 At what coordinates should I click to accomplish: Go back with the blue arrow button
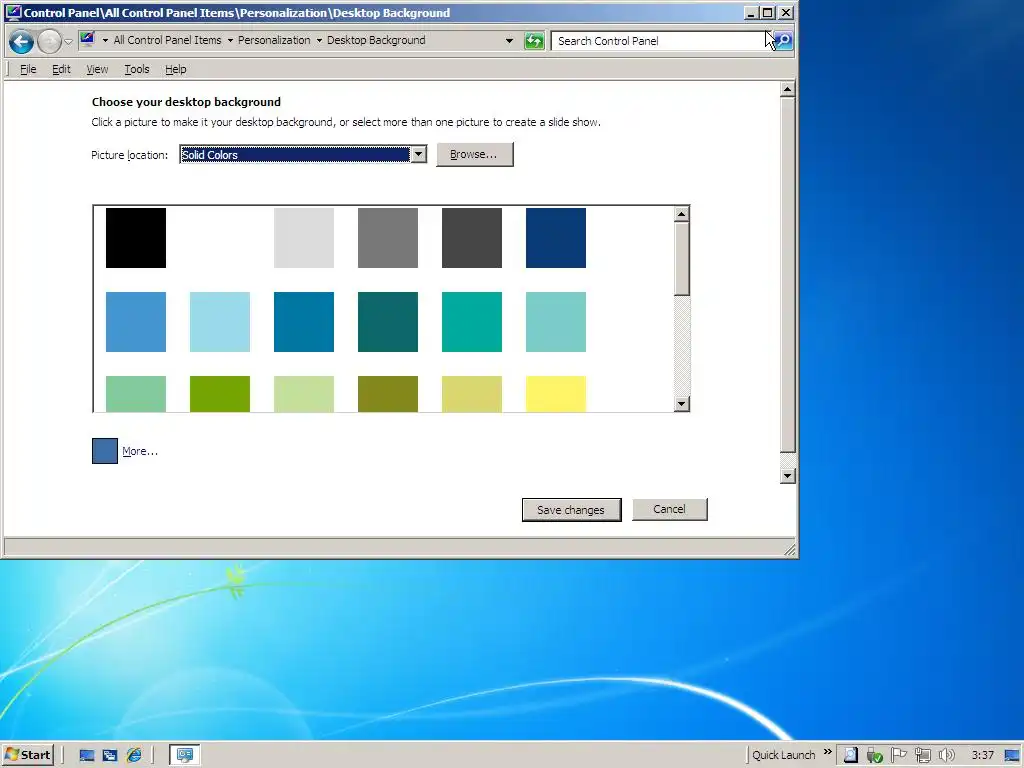[22, 41]
